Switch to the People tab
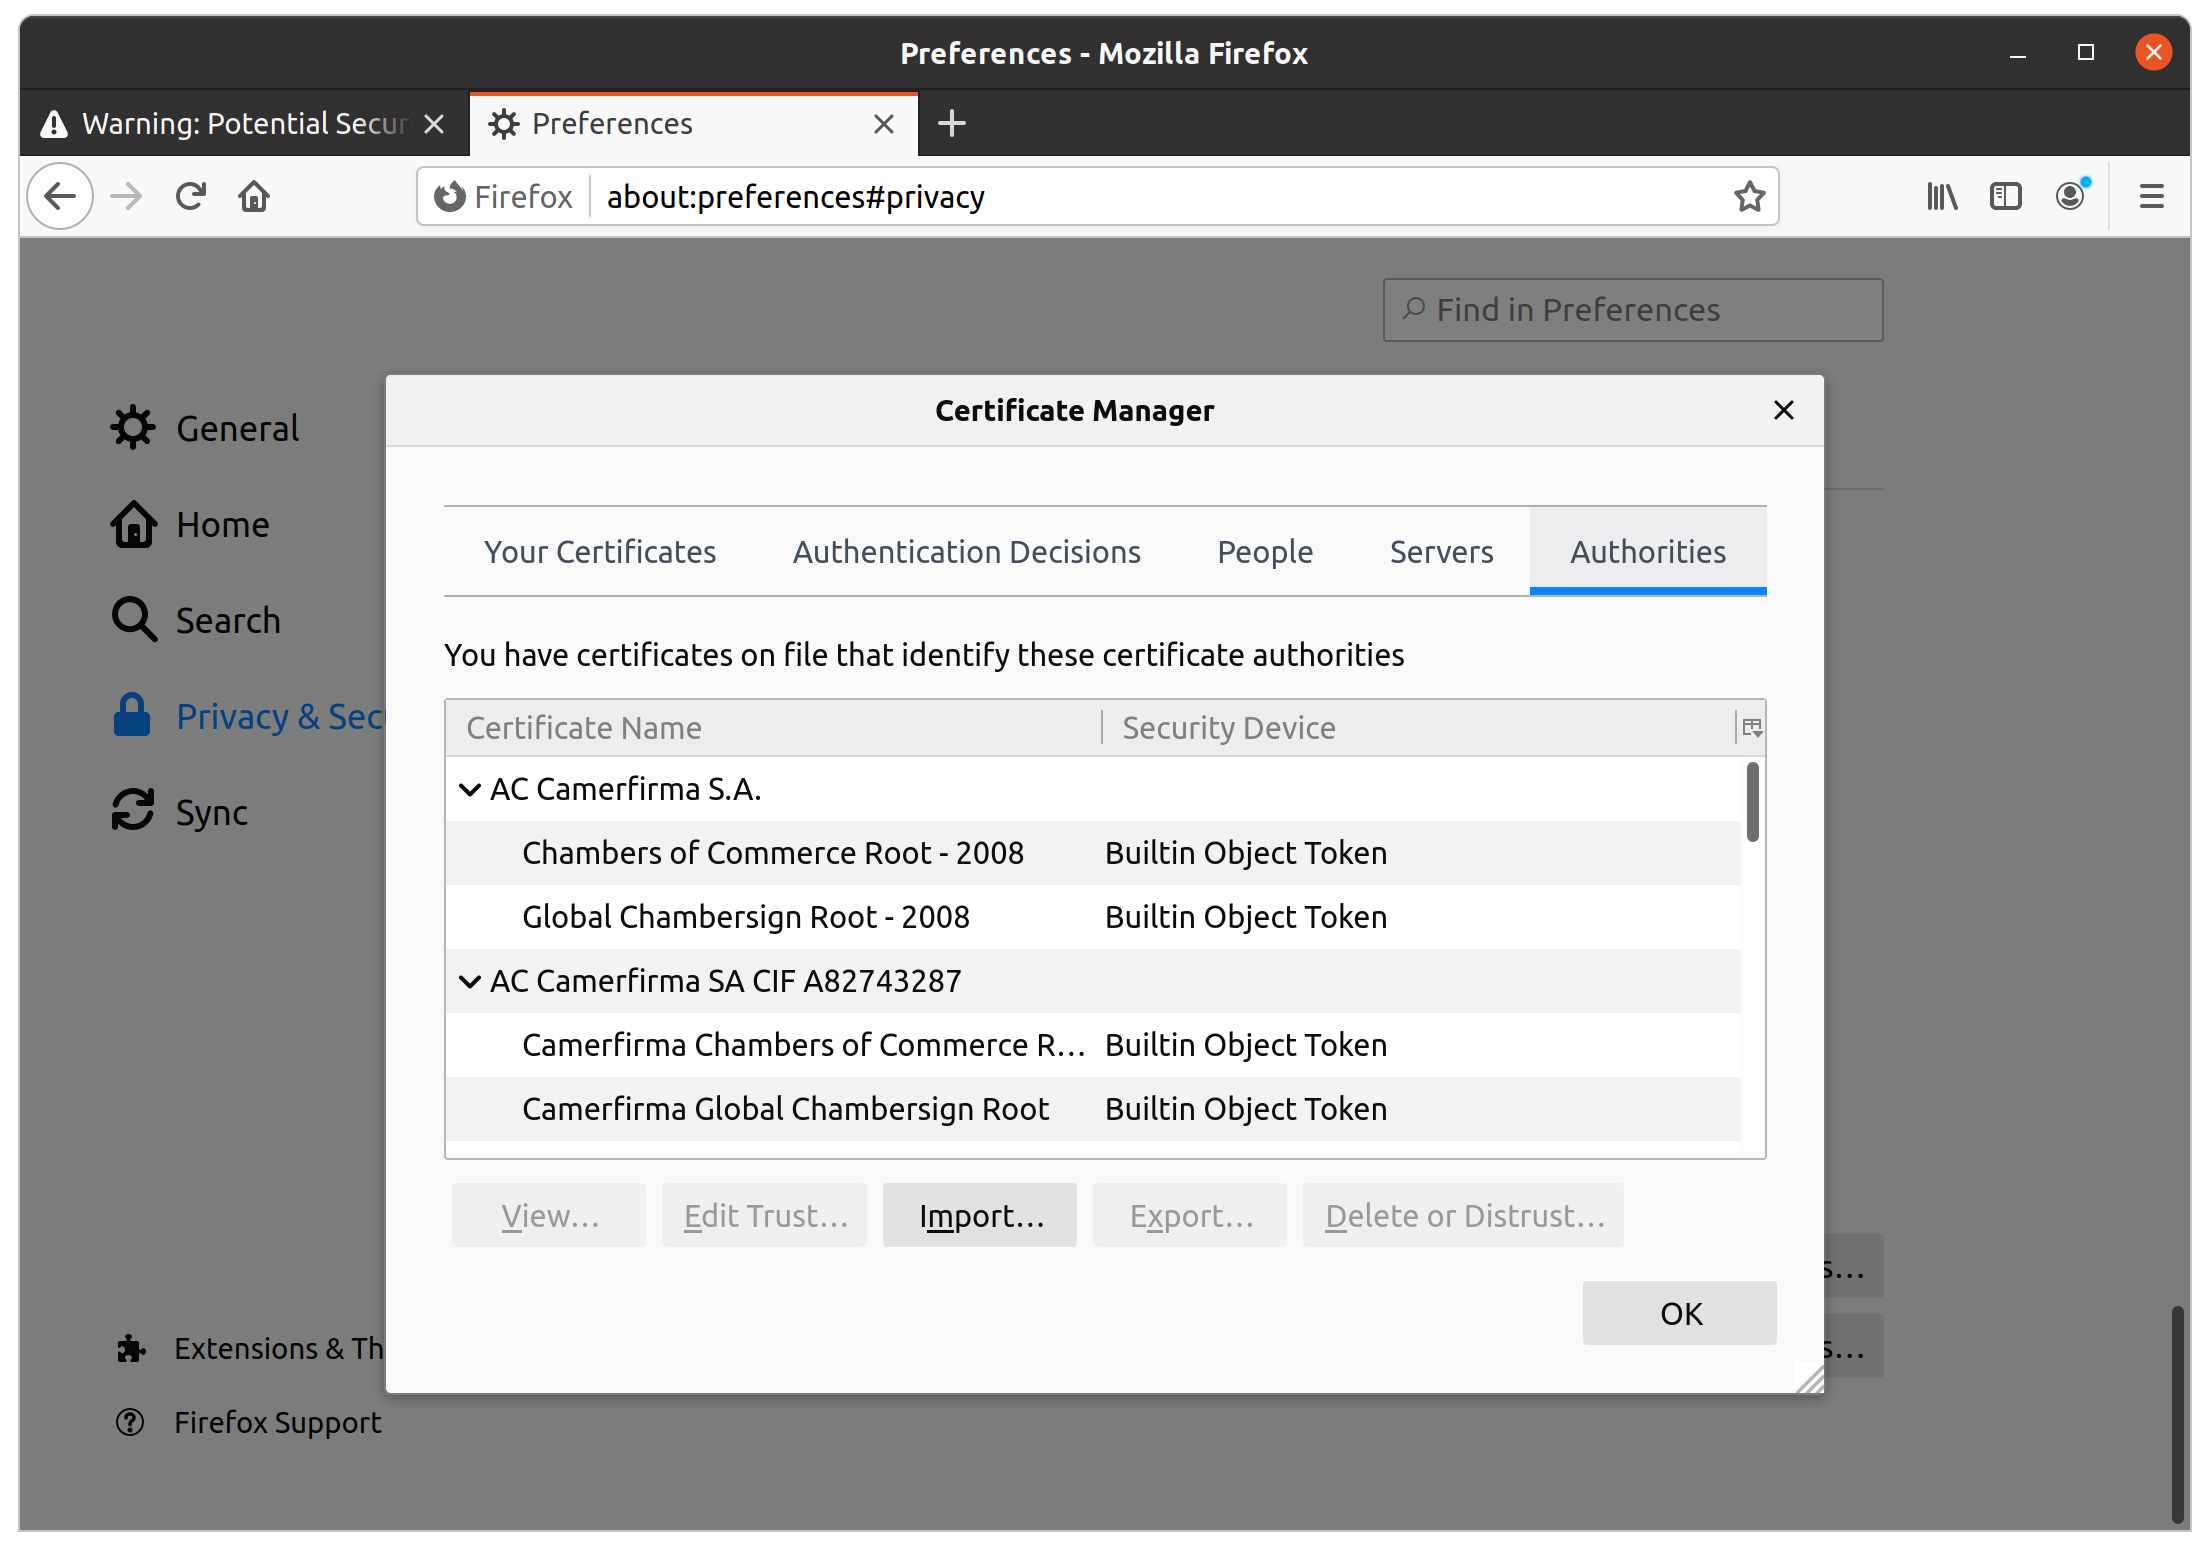2210x1550 pixels. pos(1265,552)
